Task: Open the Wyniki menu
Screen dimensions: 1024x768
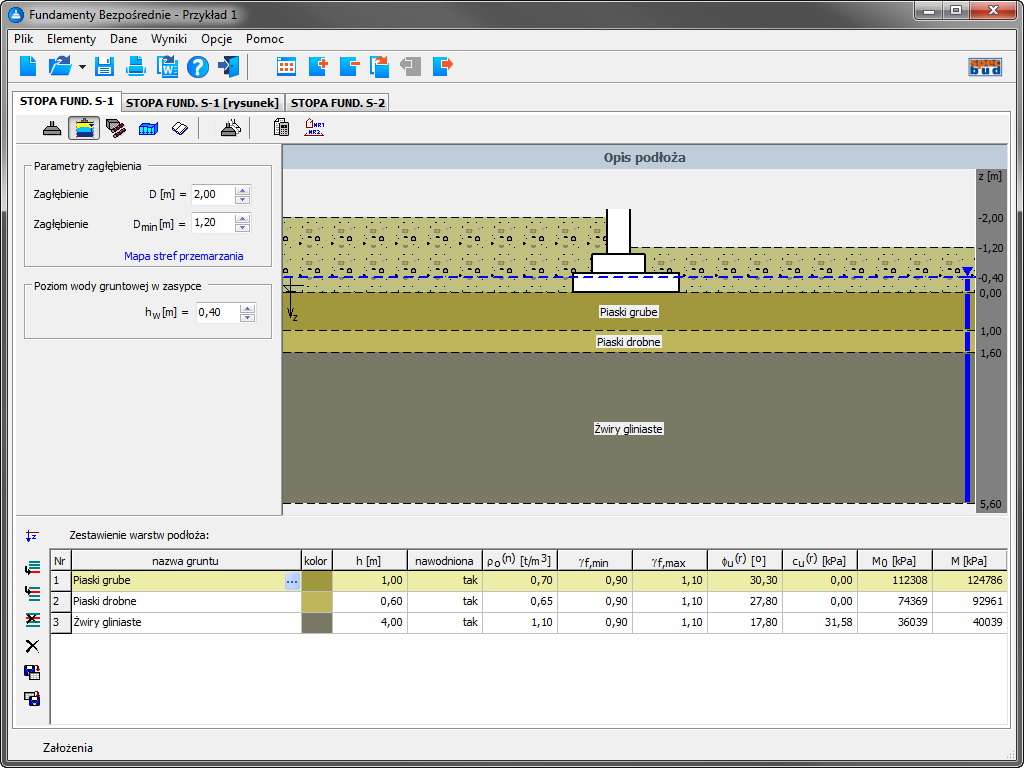Action: click(x=169, y=39)
